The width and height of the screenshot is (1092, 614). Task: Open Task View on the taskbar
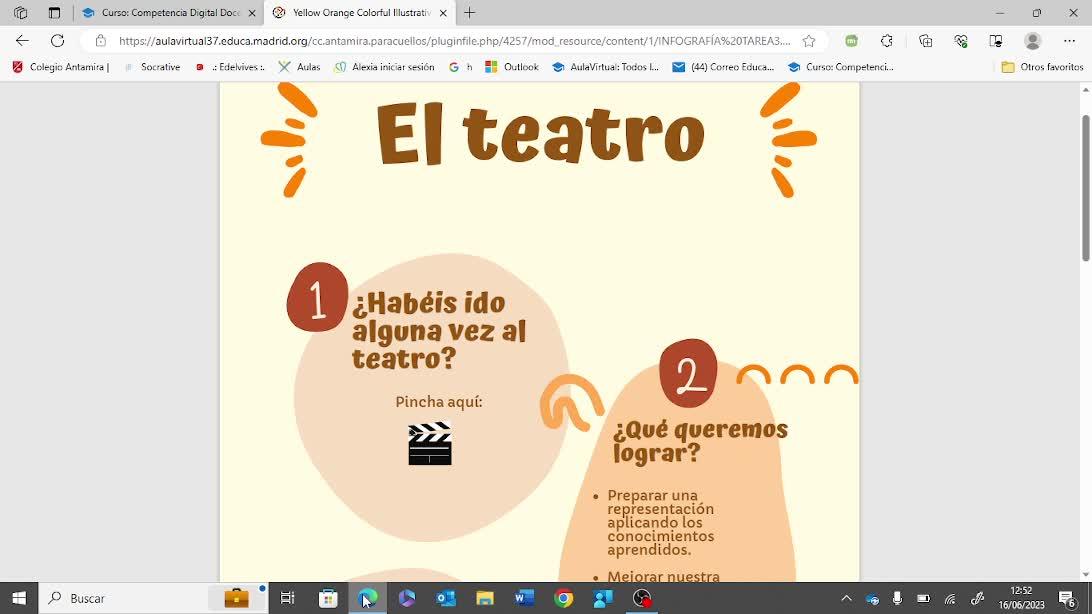coord(287,598)
